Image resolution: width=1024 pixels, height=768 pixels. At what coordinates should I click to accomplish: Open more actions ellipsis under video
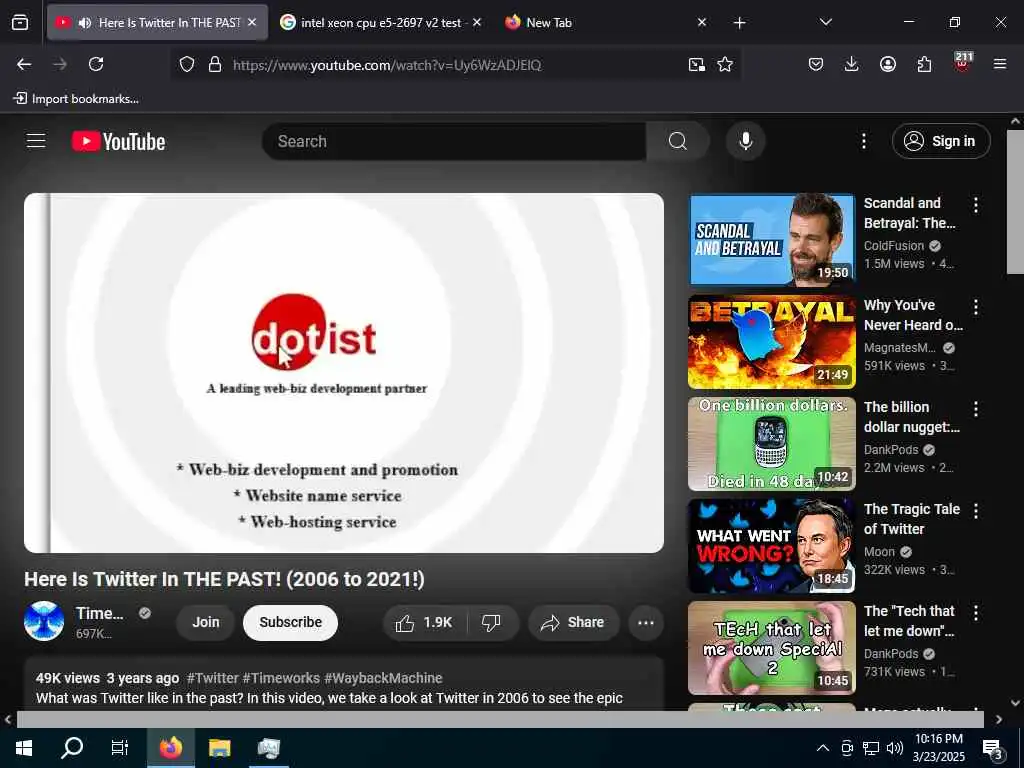[646, 623]
